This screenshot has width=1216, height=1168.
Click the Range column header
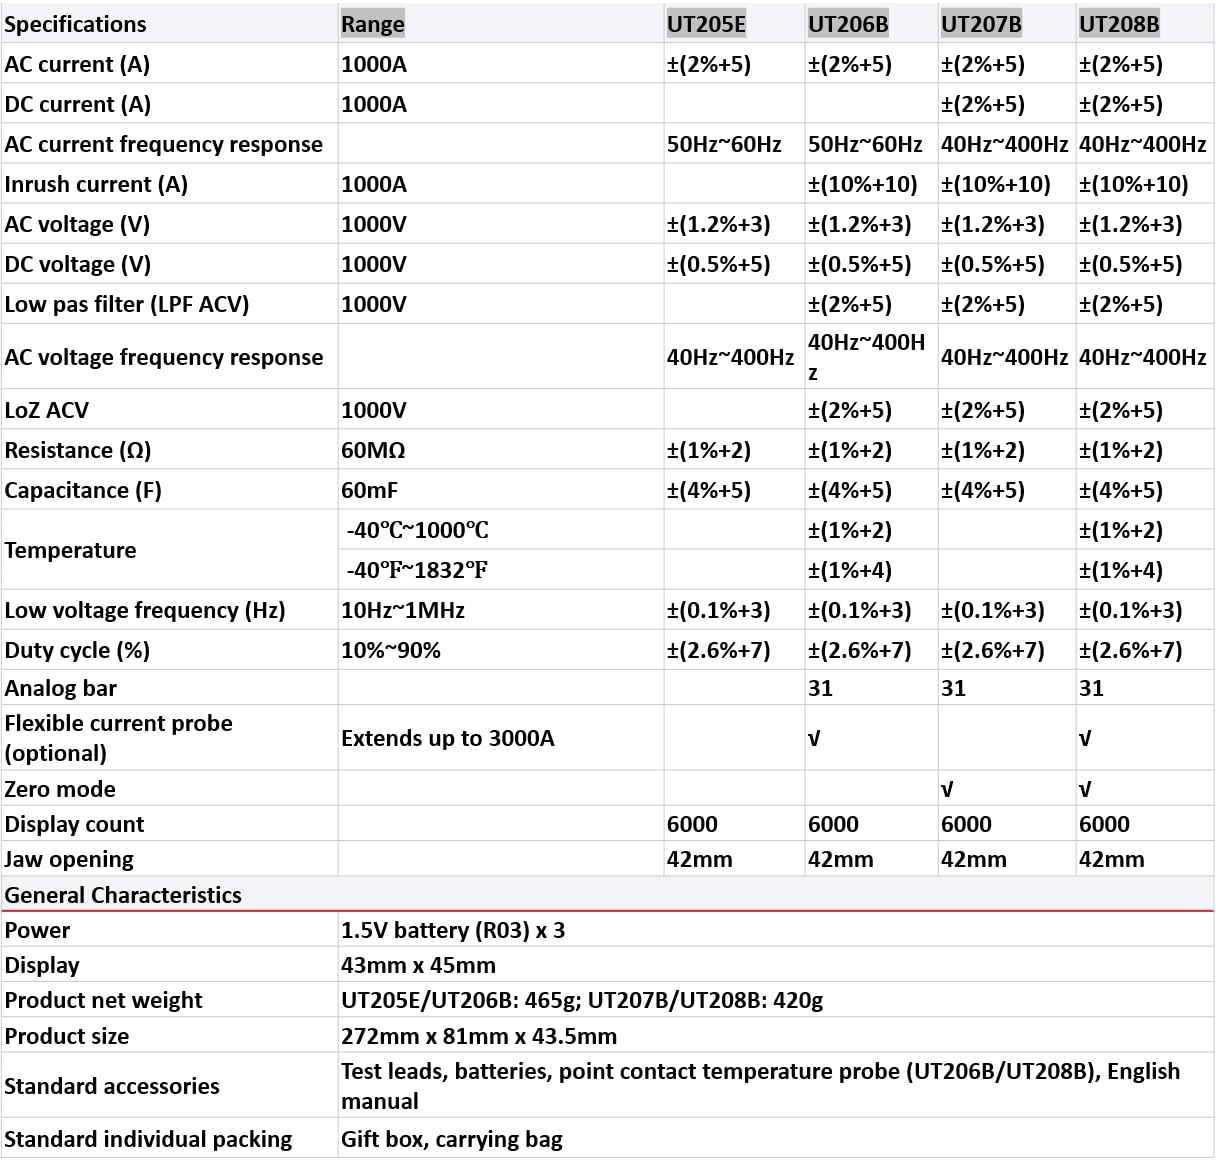(x=373, y=24)
